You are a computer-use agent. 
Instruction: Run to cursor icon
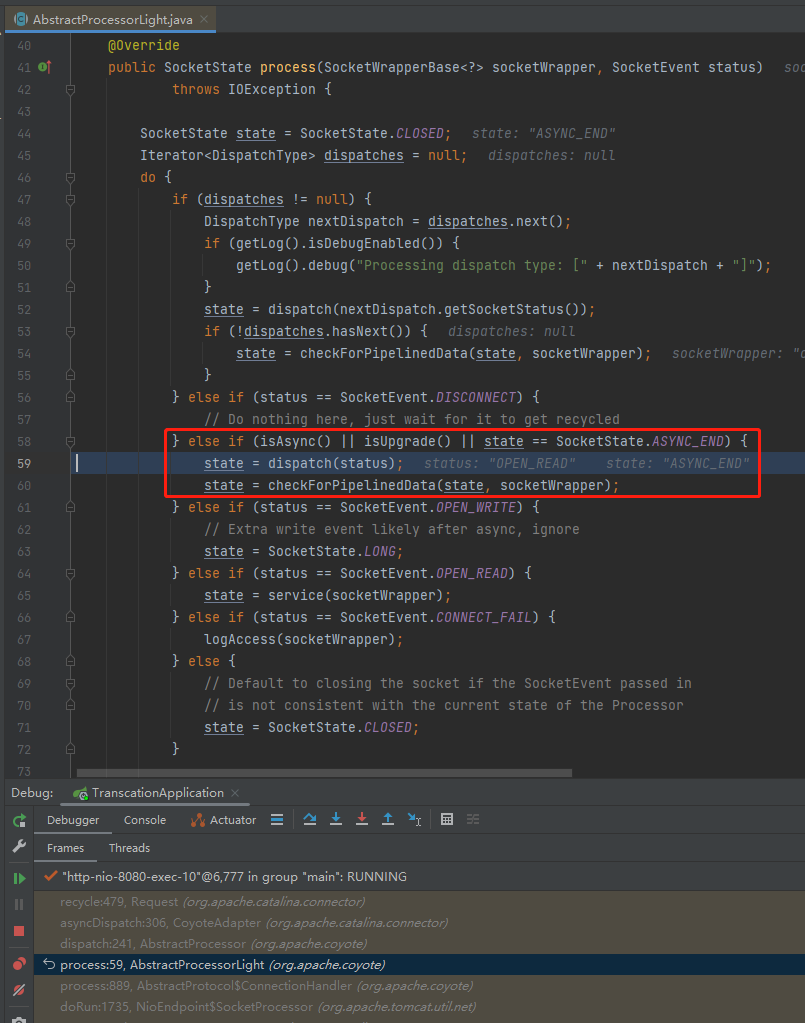(x=414, y=819)
